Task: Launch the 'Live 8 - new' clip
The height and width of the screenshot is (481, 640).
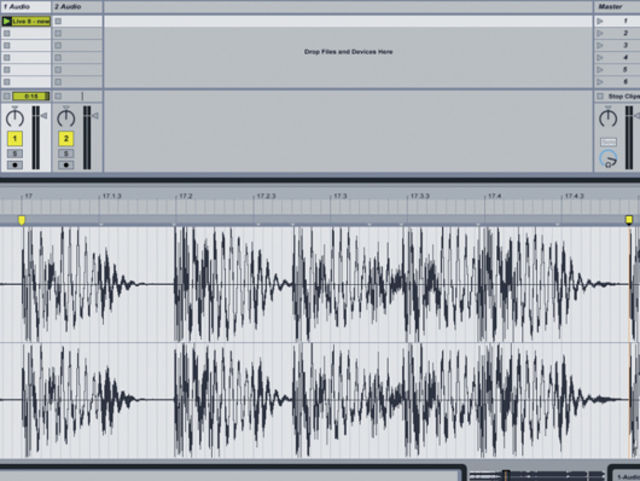Action: [7, 21]
